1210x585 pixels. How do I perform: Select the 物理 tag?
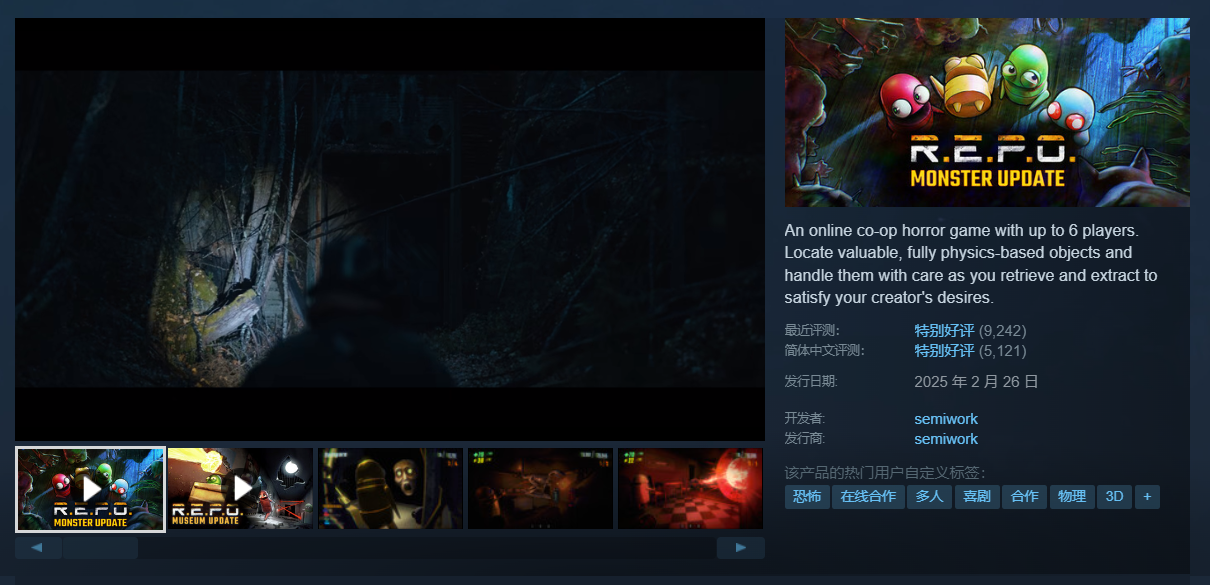[1072, 496]
